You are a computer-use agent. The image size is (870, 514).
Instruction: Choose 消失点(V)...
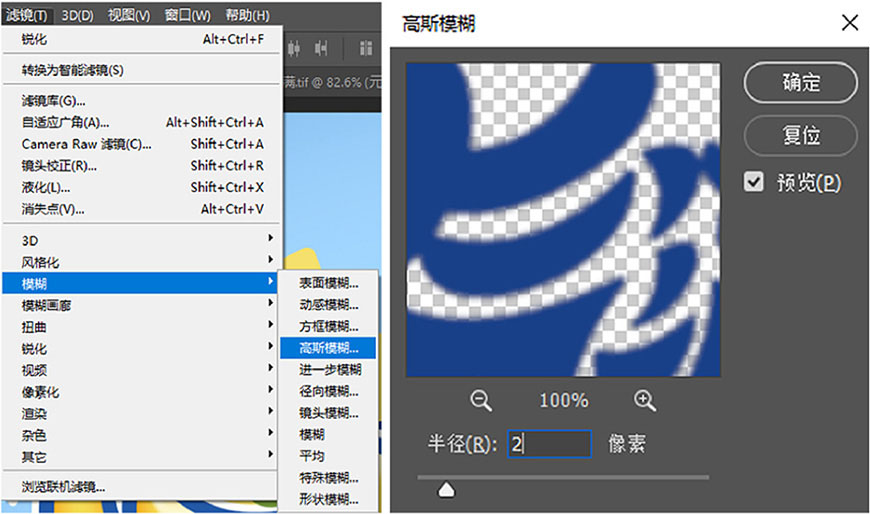(x=142, y=209)
